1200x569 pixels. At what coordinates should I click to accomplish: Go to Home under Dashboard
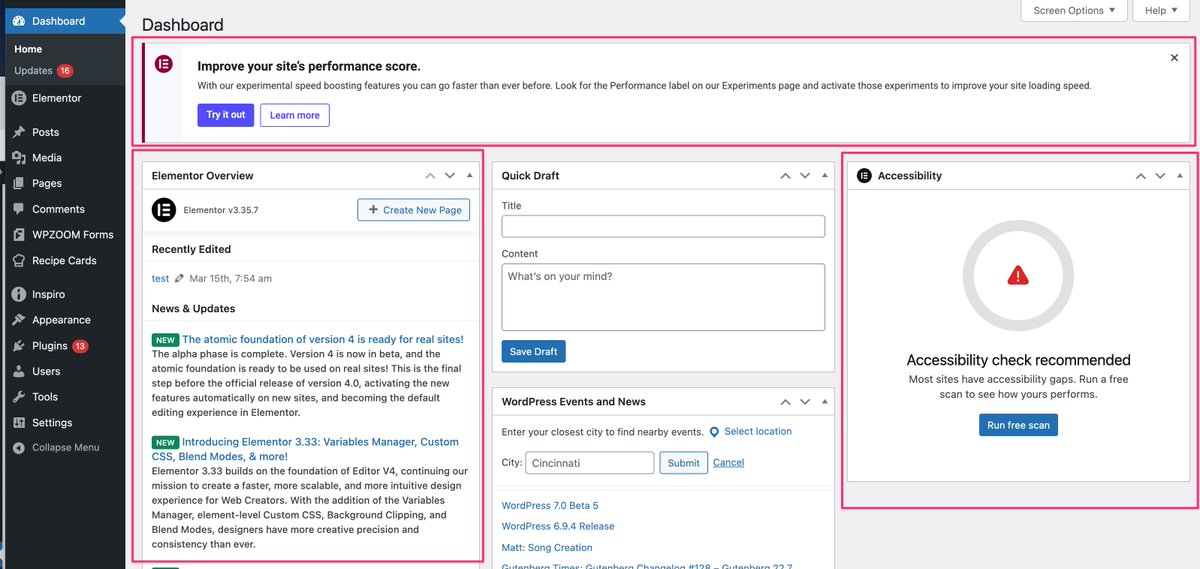[x=28, y=49]
